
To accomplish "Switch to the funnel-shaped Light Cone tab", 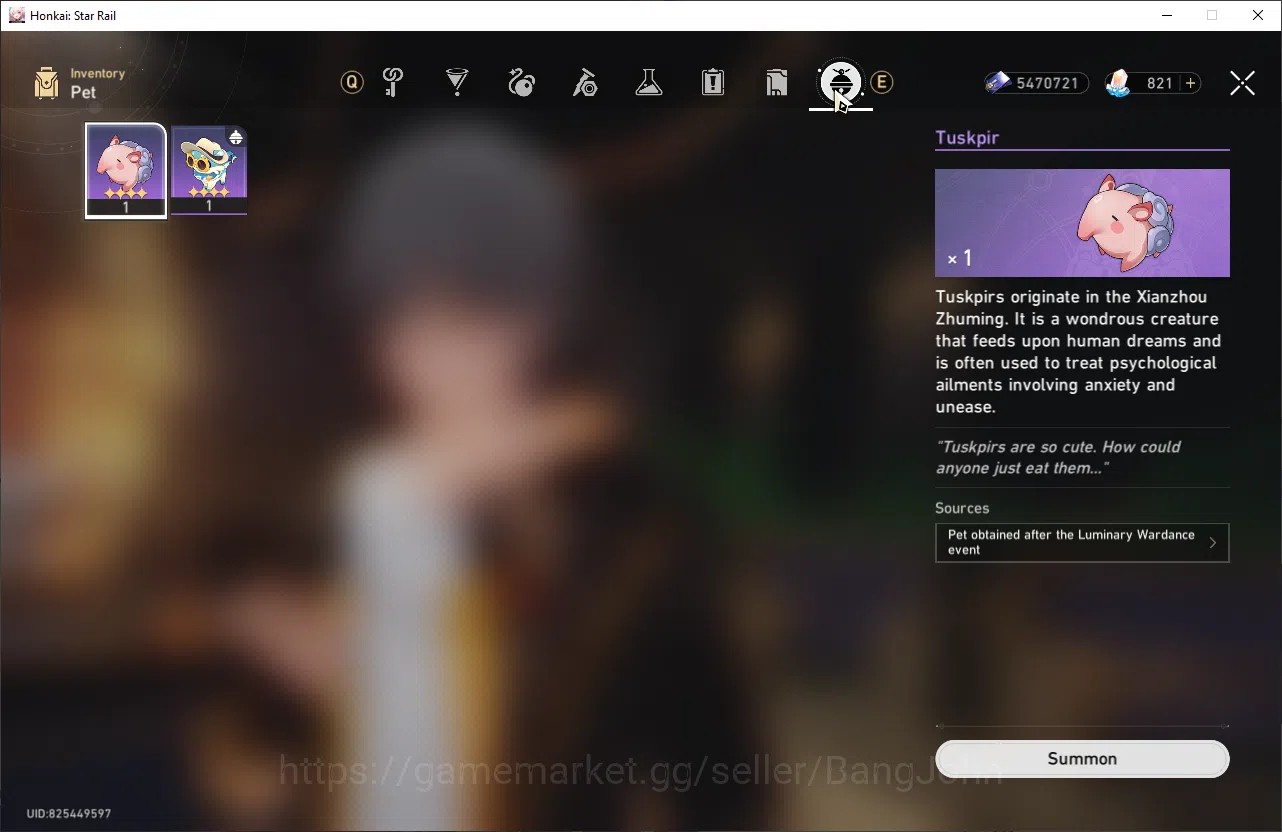I will tap(457, 83).
